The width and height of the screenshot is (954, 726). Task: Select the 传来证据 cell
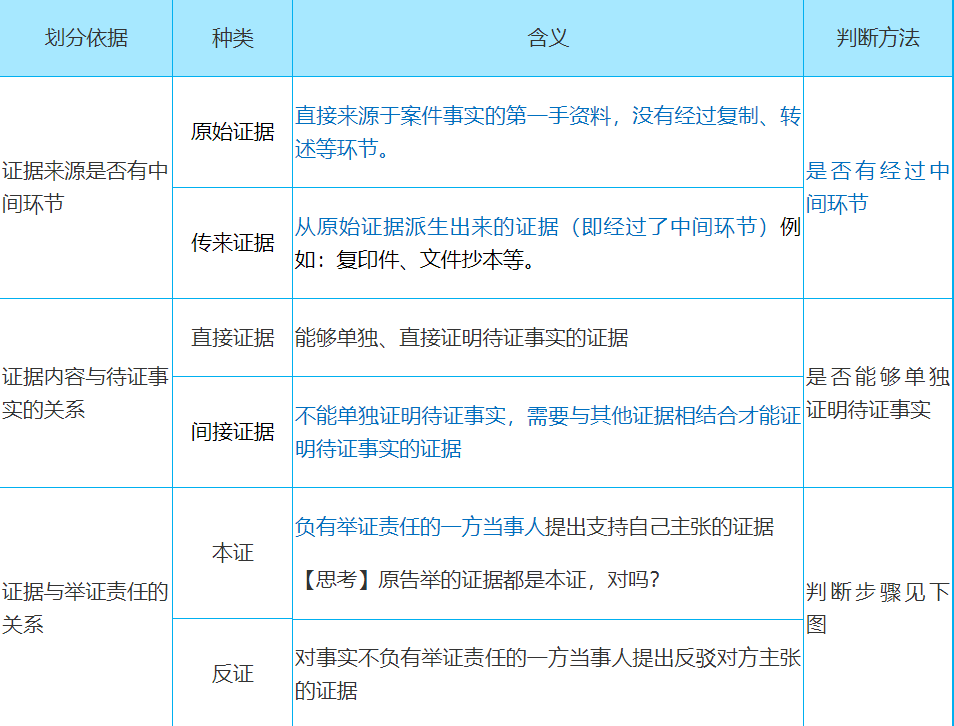232,243
